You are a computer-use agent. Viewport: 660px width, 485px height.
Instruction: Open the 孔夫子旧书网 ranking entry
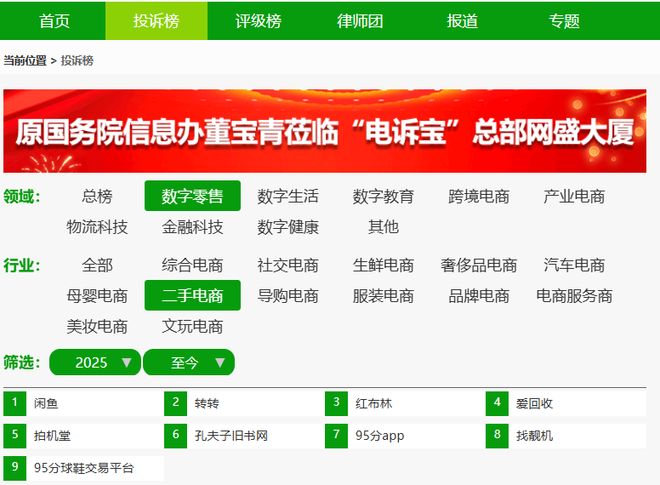pyautogui.click(x=231, y=436)
